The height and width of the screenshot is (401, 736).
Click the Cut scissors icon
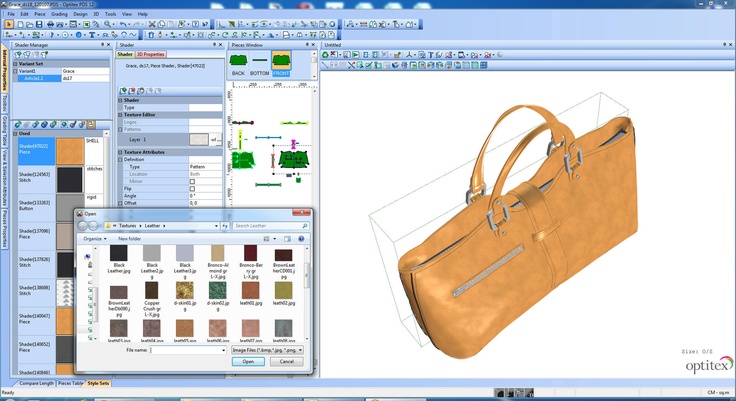click(x=152, y=24)
